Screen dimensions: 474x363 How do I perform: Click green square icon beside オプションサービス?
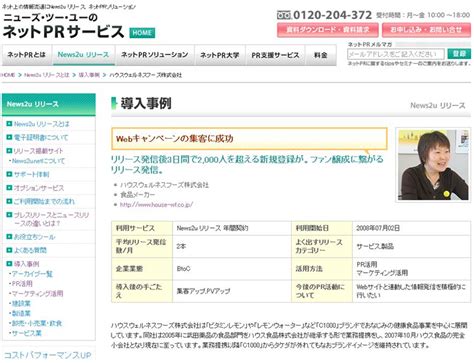[x=9, y=188]
